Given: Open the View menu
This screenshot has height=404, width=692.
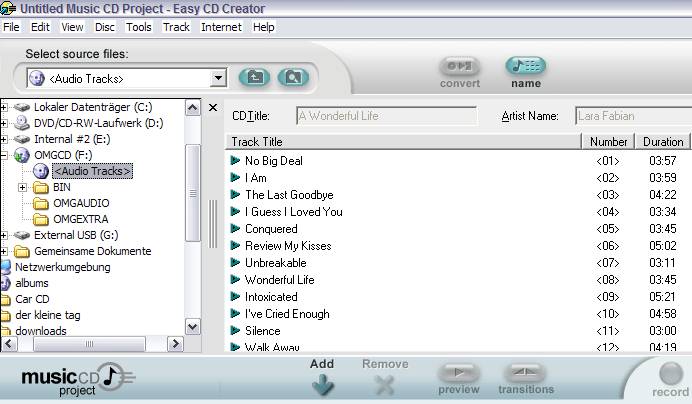Looking at the screenshot, I should 72,27.
